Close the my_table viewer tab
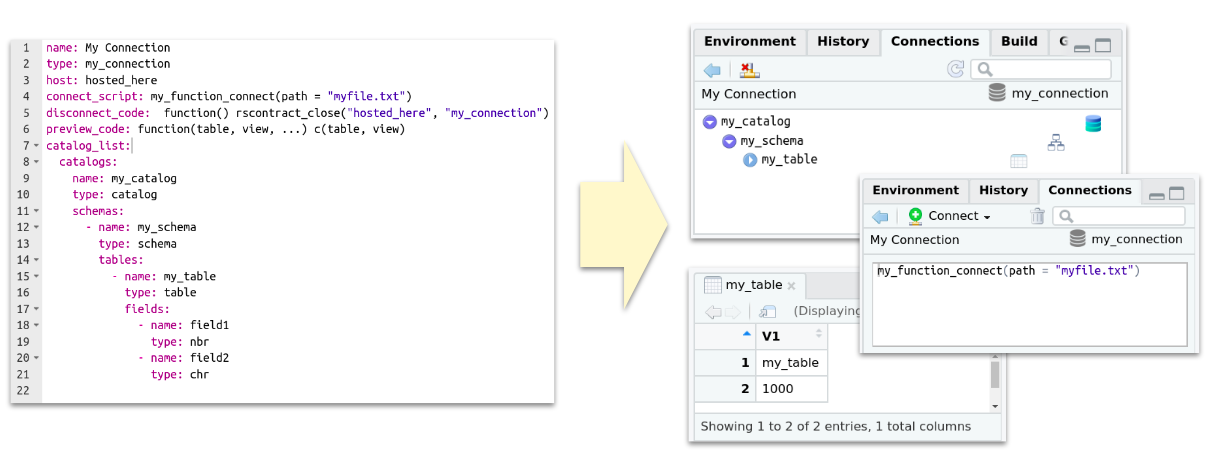This screenshot has height=463, width=1210. tap(791, 286)
